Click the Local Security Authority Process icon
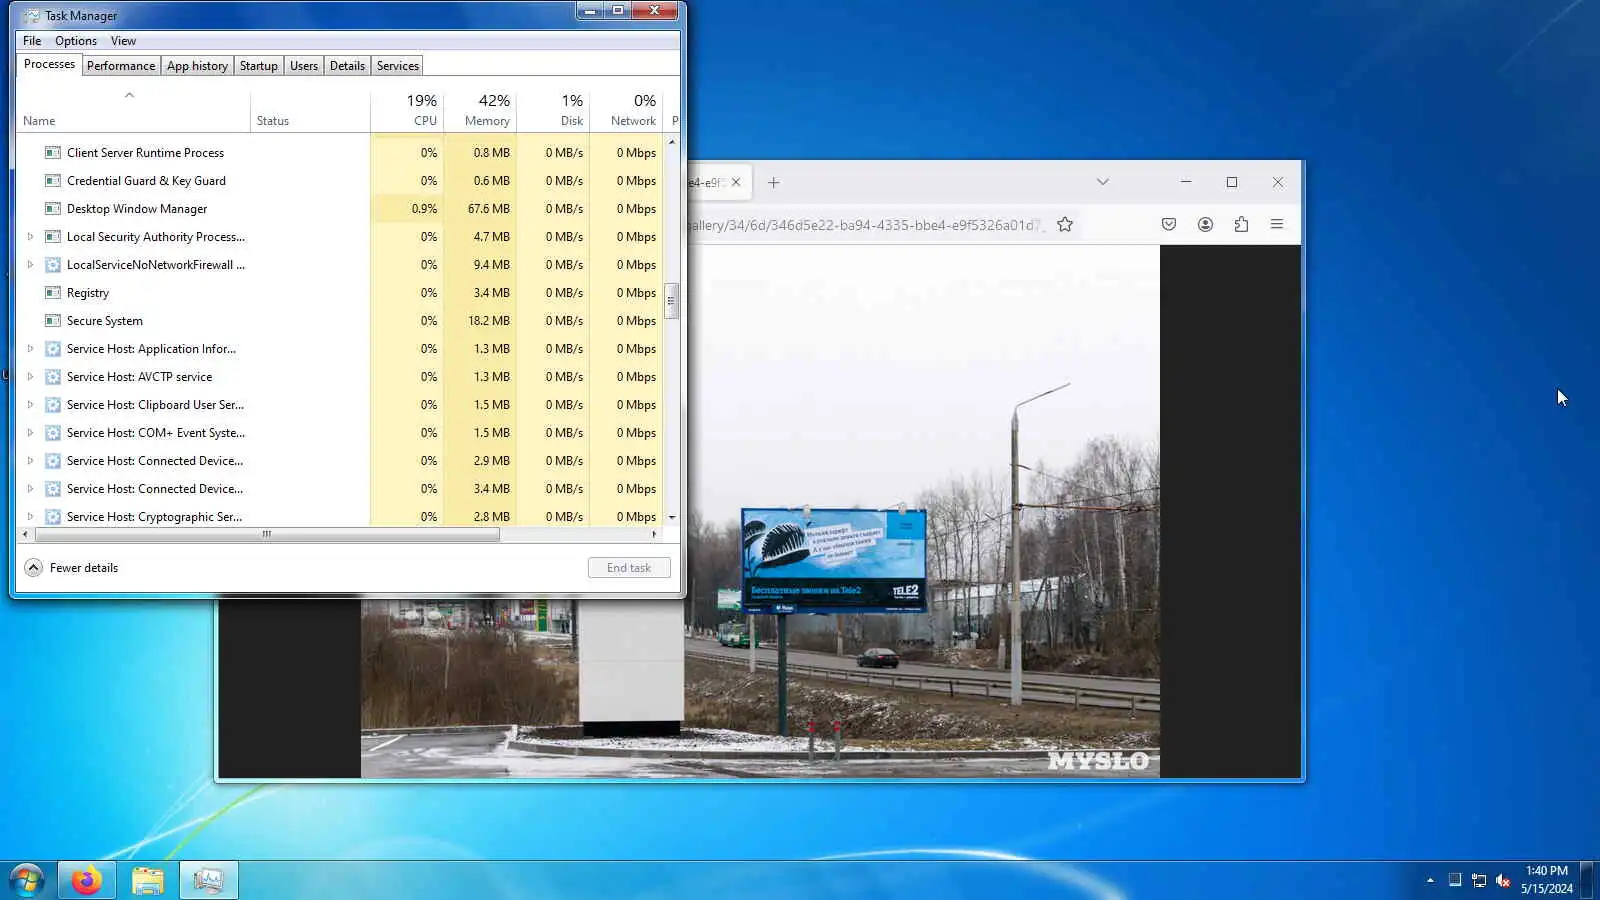The width and height of the screenshot is (1600, 900). (53, 237)
